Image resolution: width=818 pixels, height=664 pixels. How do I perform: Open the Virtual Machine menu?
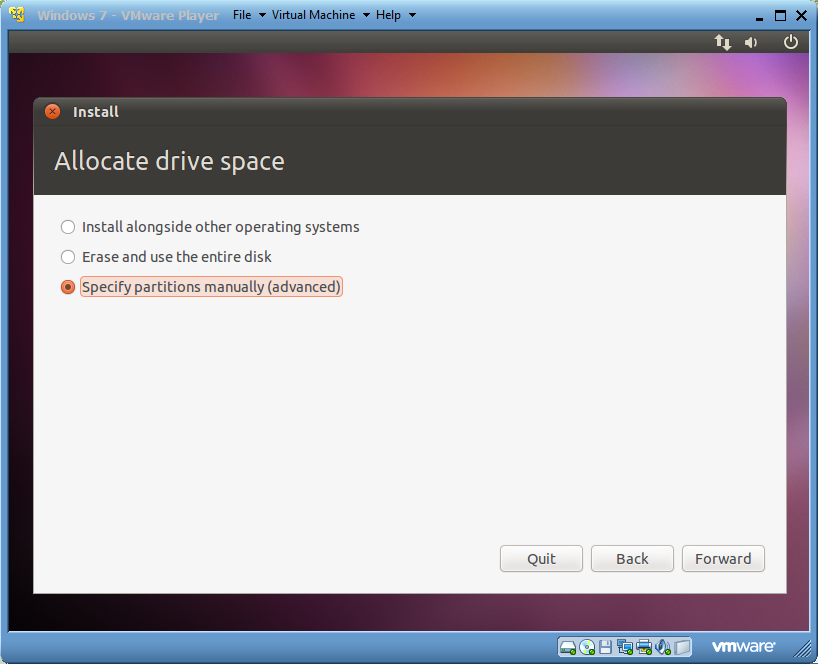click(314, 15)
